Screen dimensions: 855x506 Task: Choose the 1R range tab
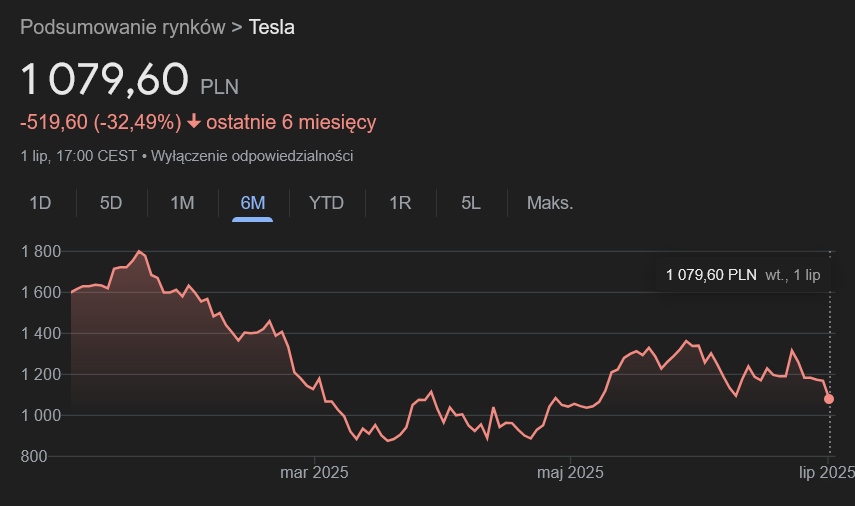[x=400, y=203]
